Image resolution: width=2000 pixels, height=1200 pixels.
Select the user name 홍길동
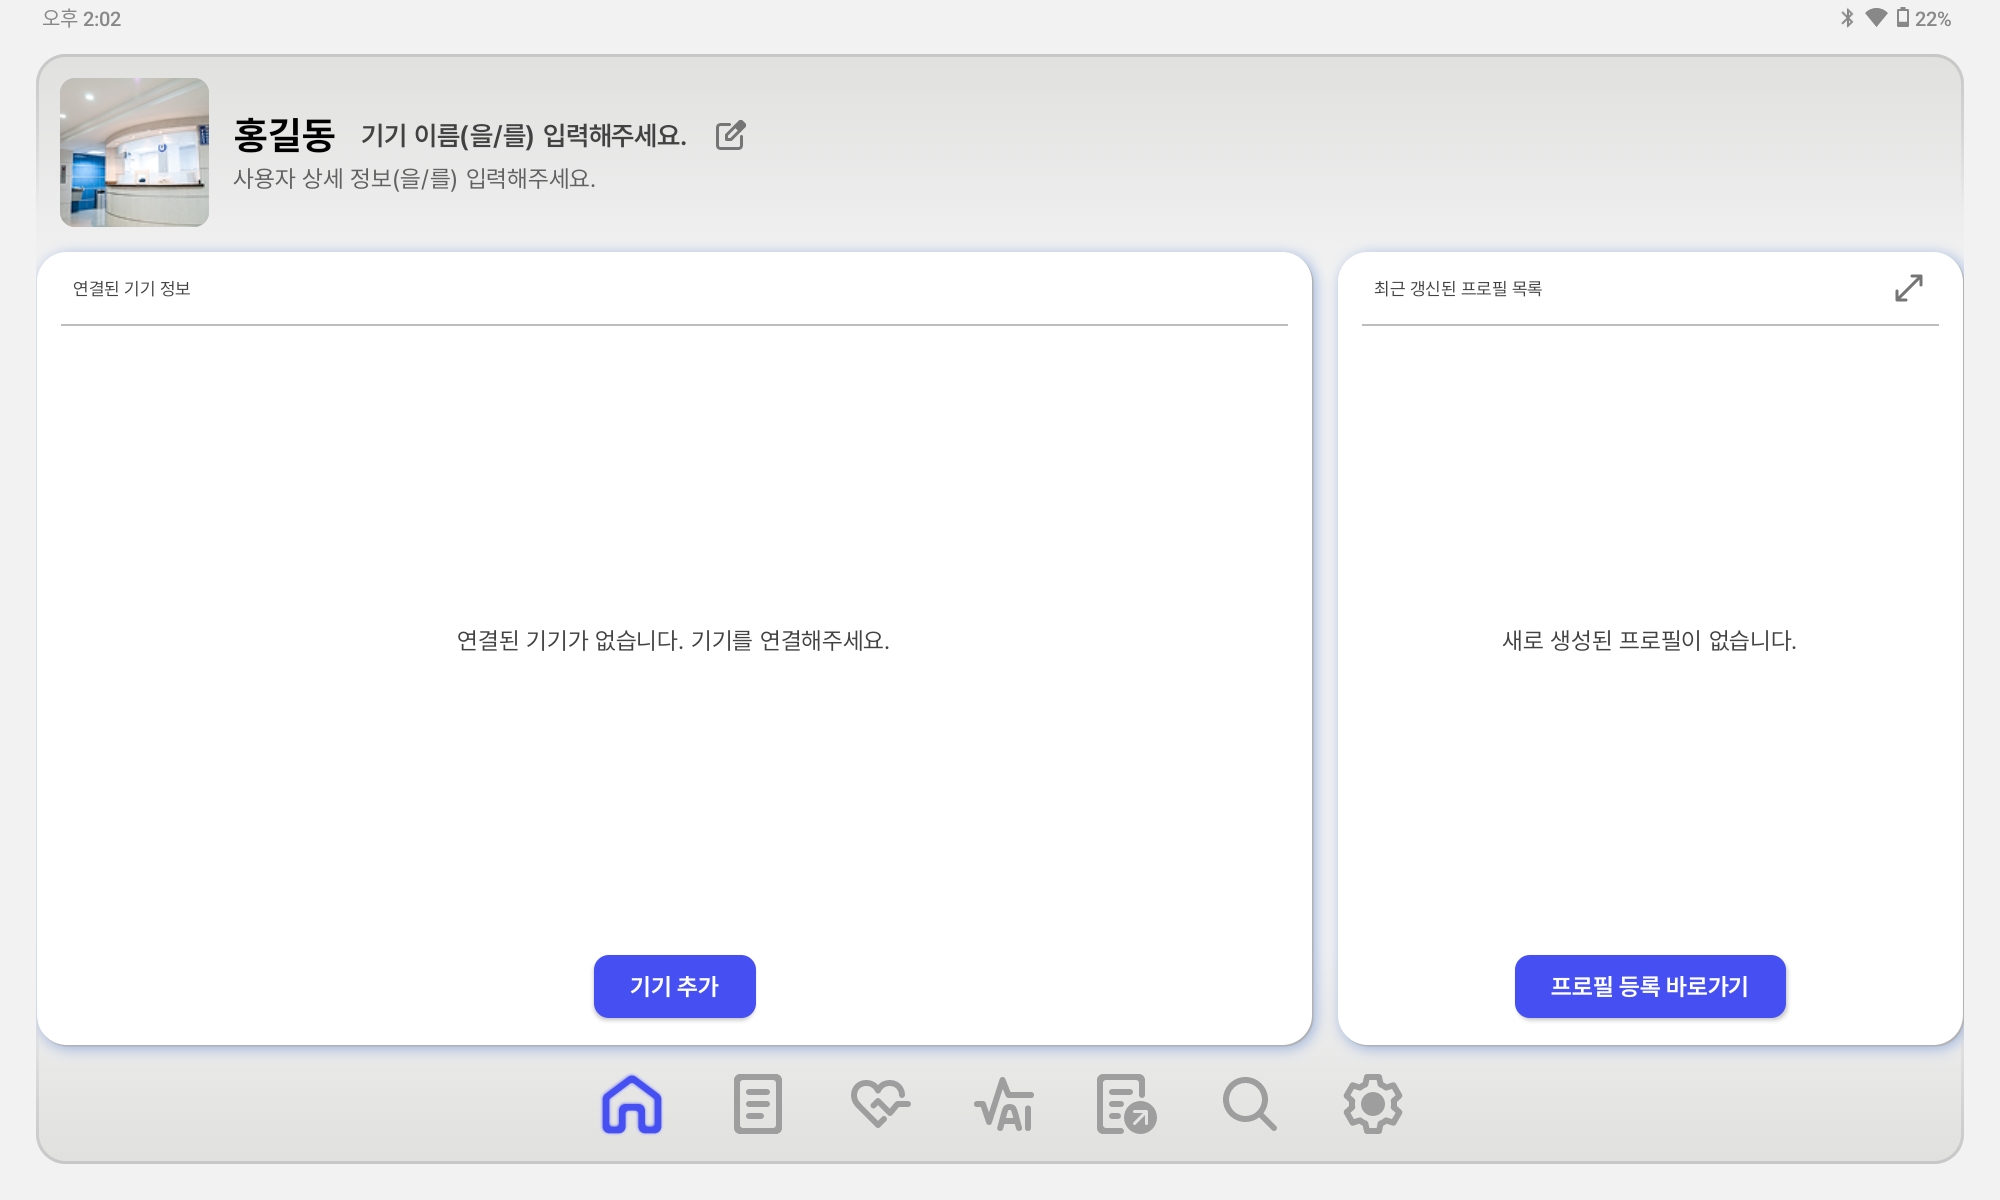click(x=284, y=135)
